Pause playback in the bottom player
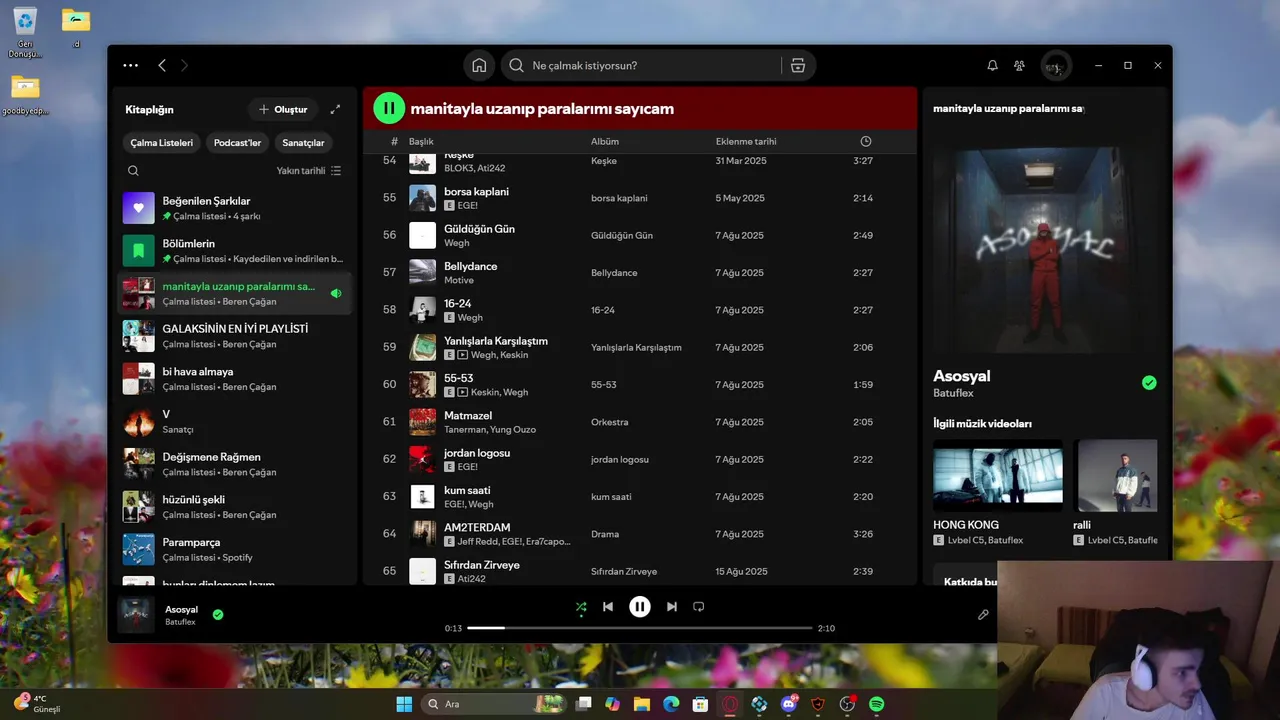Viewport: 1280px width, 720px height. click(x=640, y=606)
